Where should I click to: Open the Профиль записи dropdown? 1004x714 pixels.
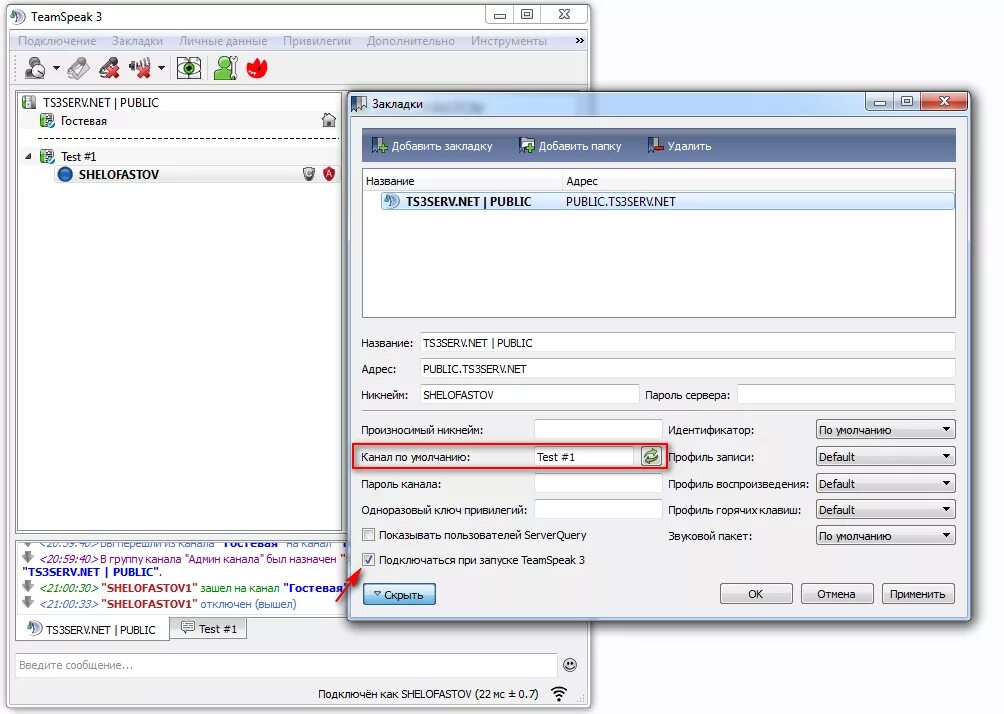pyautogui.click(x=886, y=457)
